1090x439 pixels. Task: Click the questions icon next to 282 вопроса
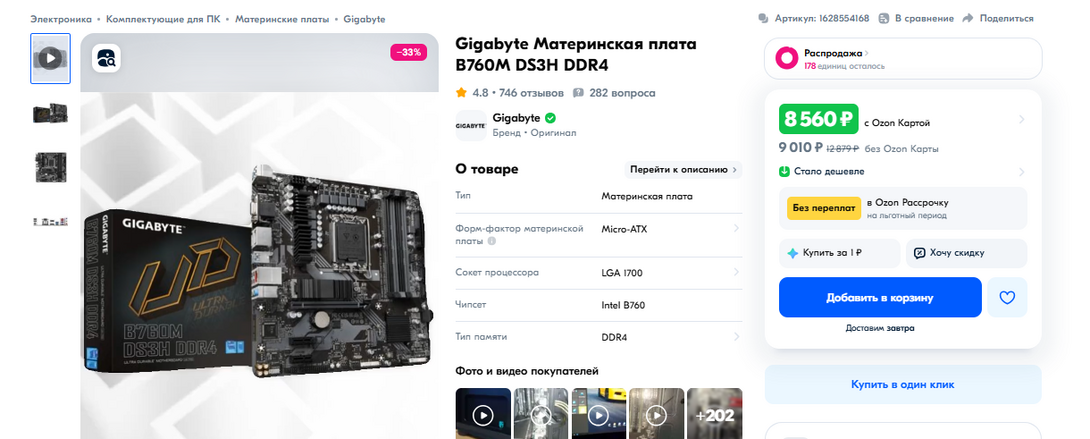[578, 93]
